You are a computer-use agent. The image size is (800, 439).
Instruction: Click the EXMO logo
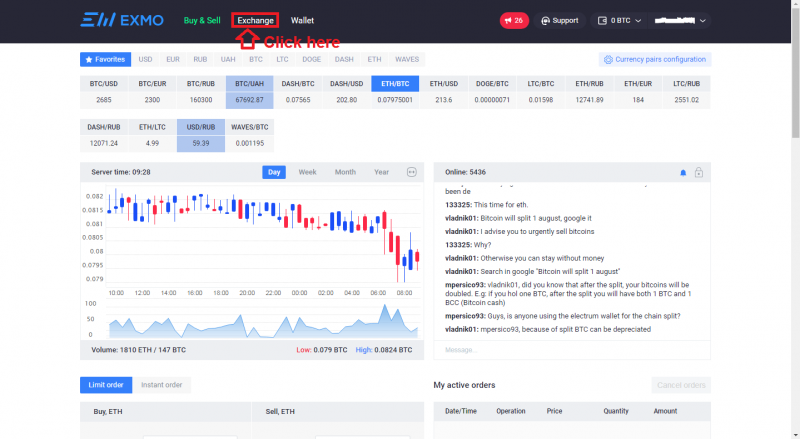pos(122,20)
